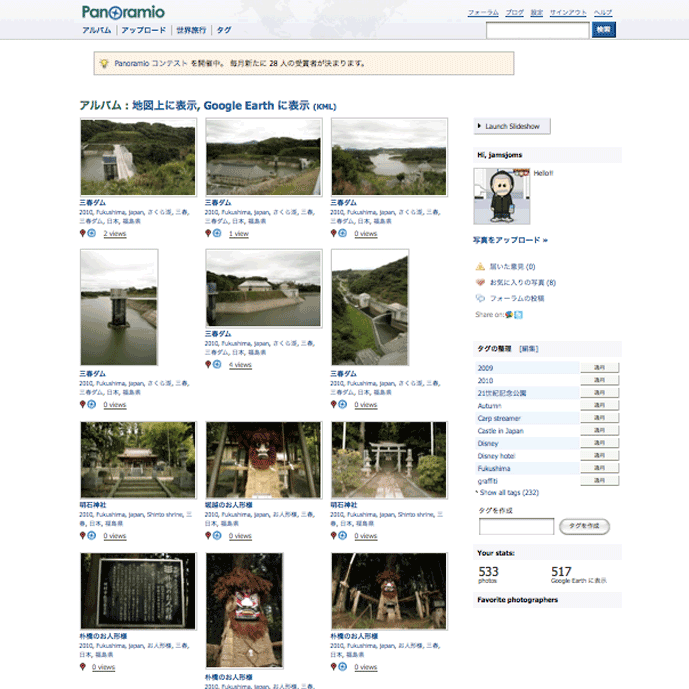Click the (KML) link in the heading
Viewport: 689px width, 689px height.
coord(325,107)
